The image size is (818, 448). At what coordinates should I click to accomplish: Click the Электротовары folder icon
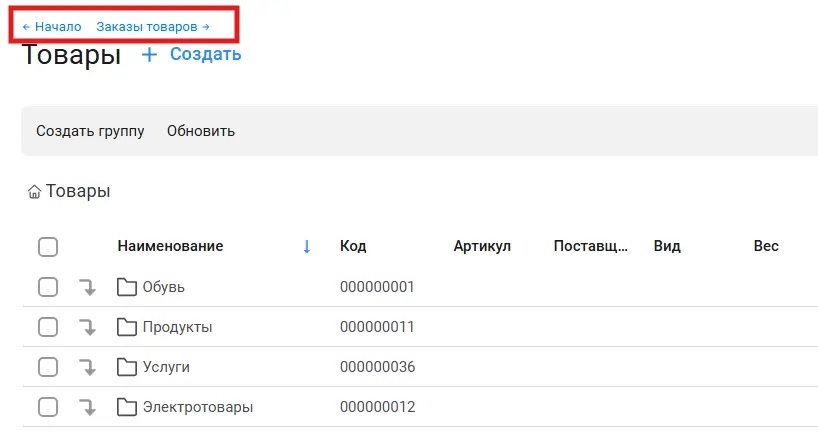point(127,407)
